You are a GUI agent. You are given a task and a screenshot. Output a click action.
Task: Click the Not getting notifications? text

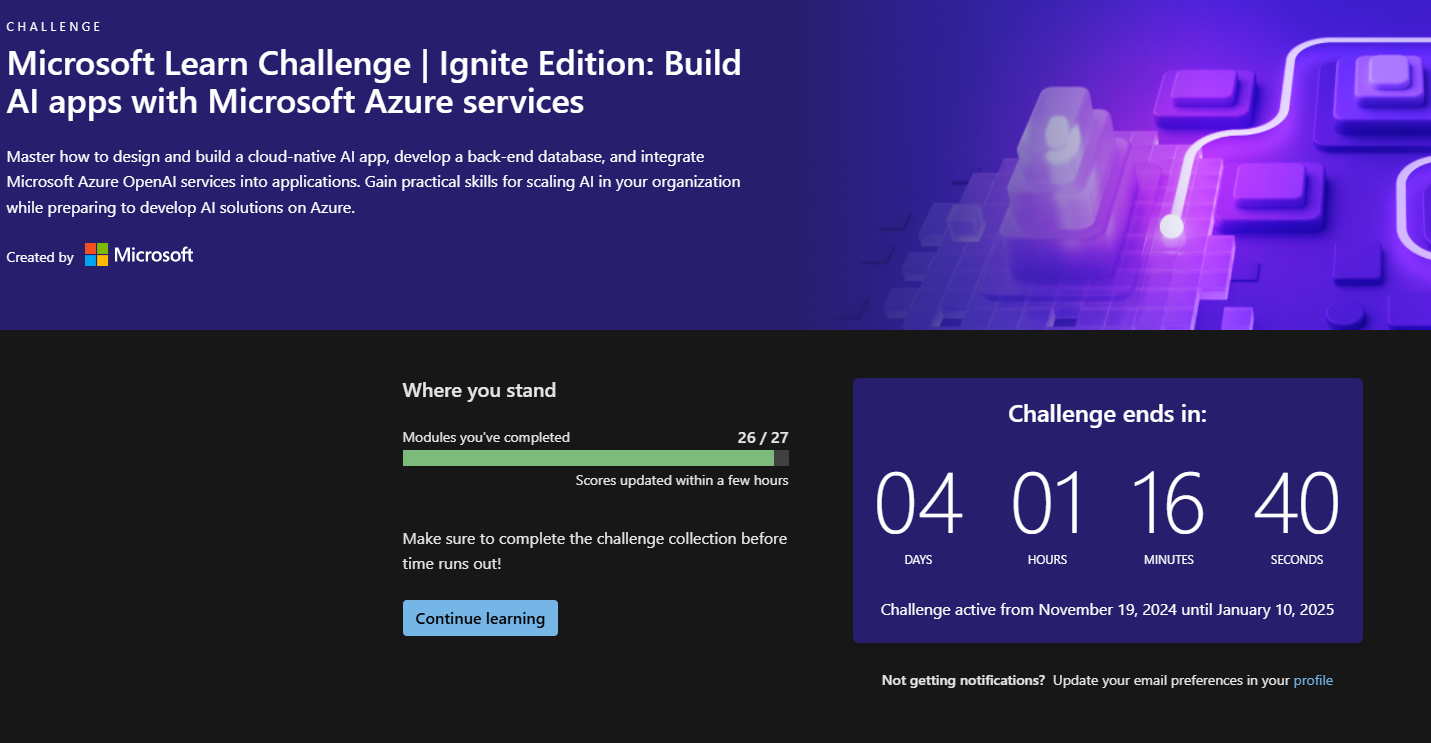click(963, 680)
